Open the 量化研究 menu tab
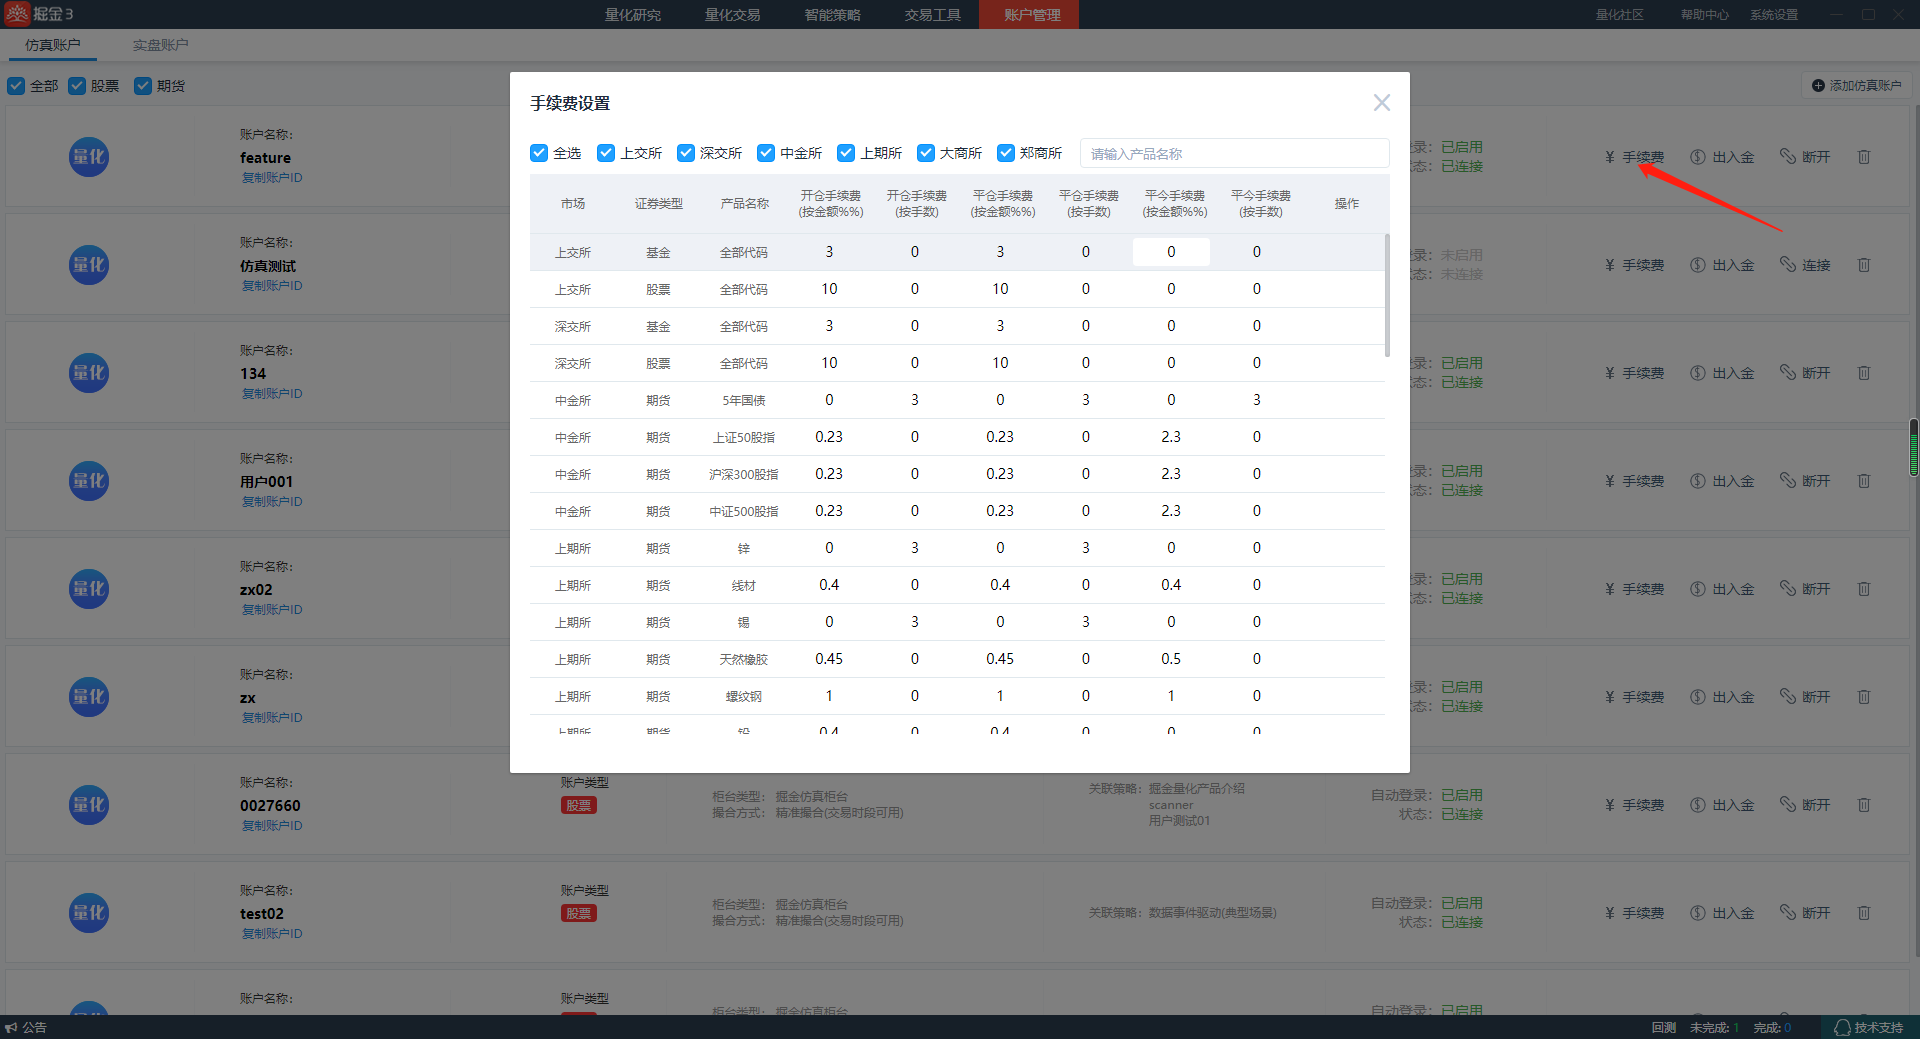 point(633,14)
